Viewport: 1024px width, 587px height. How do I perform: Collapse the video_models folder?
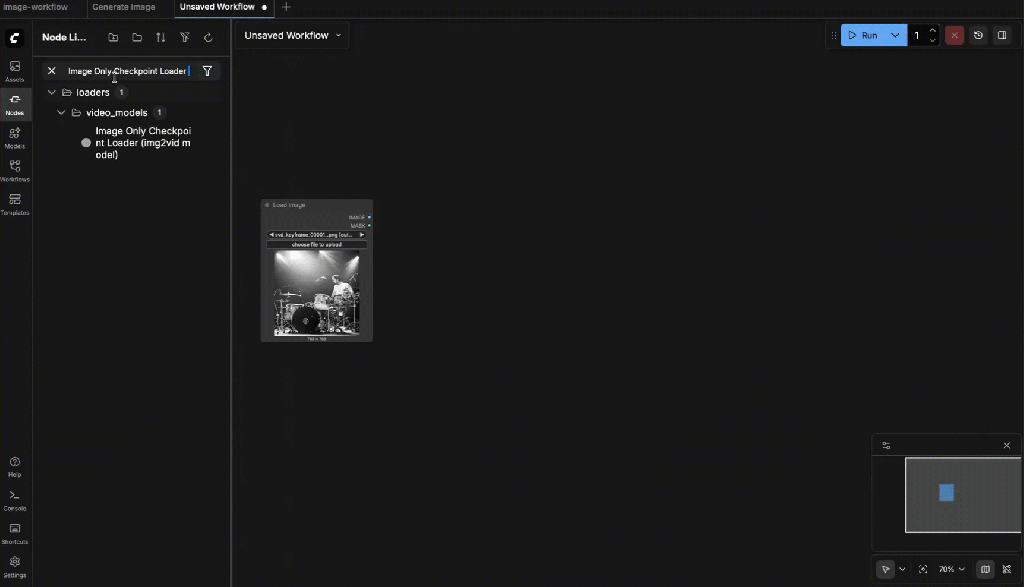point(62,113)
